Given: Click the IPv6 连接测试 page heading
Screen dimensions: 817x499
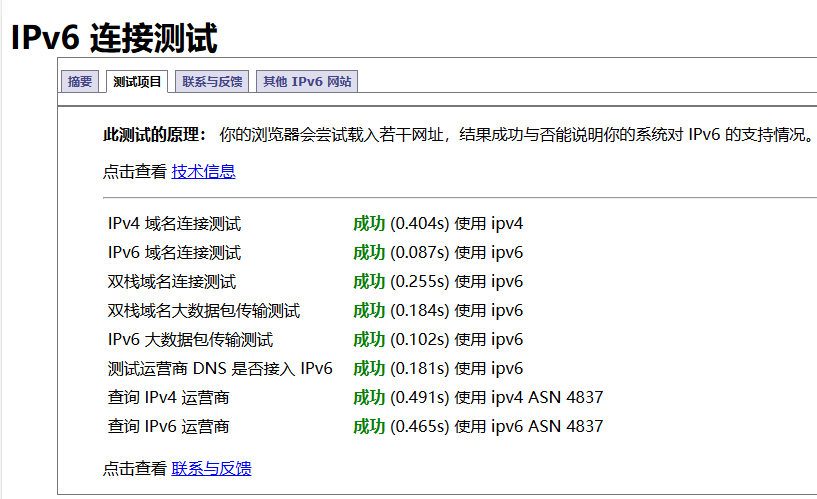Looking at the screenshot, I should click(x=114, y=37).
